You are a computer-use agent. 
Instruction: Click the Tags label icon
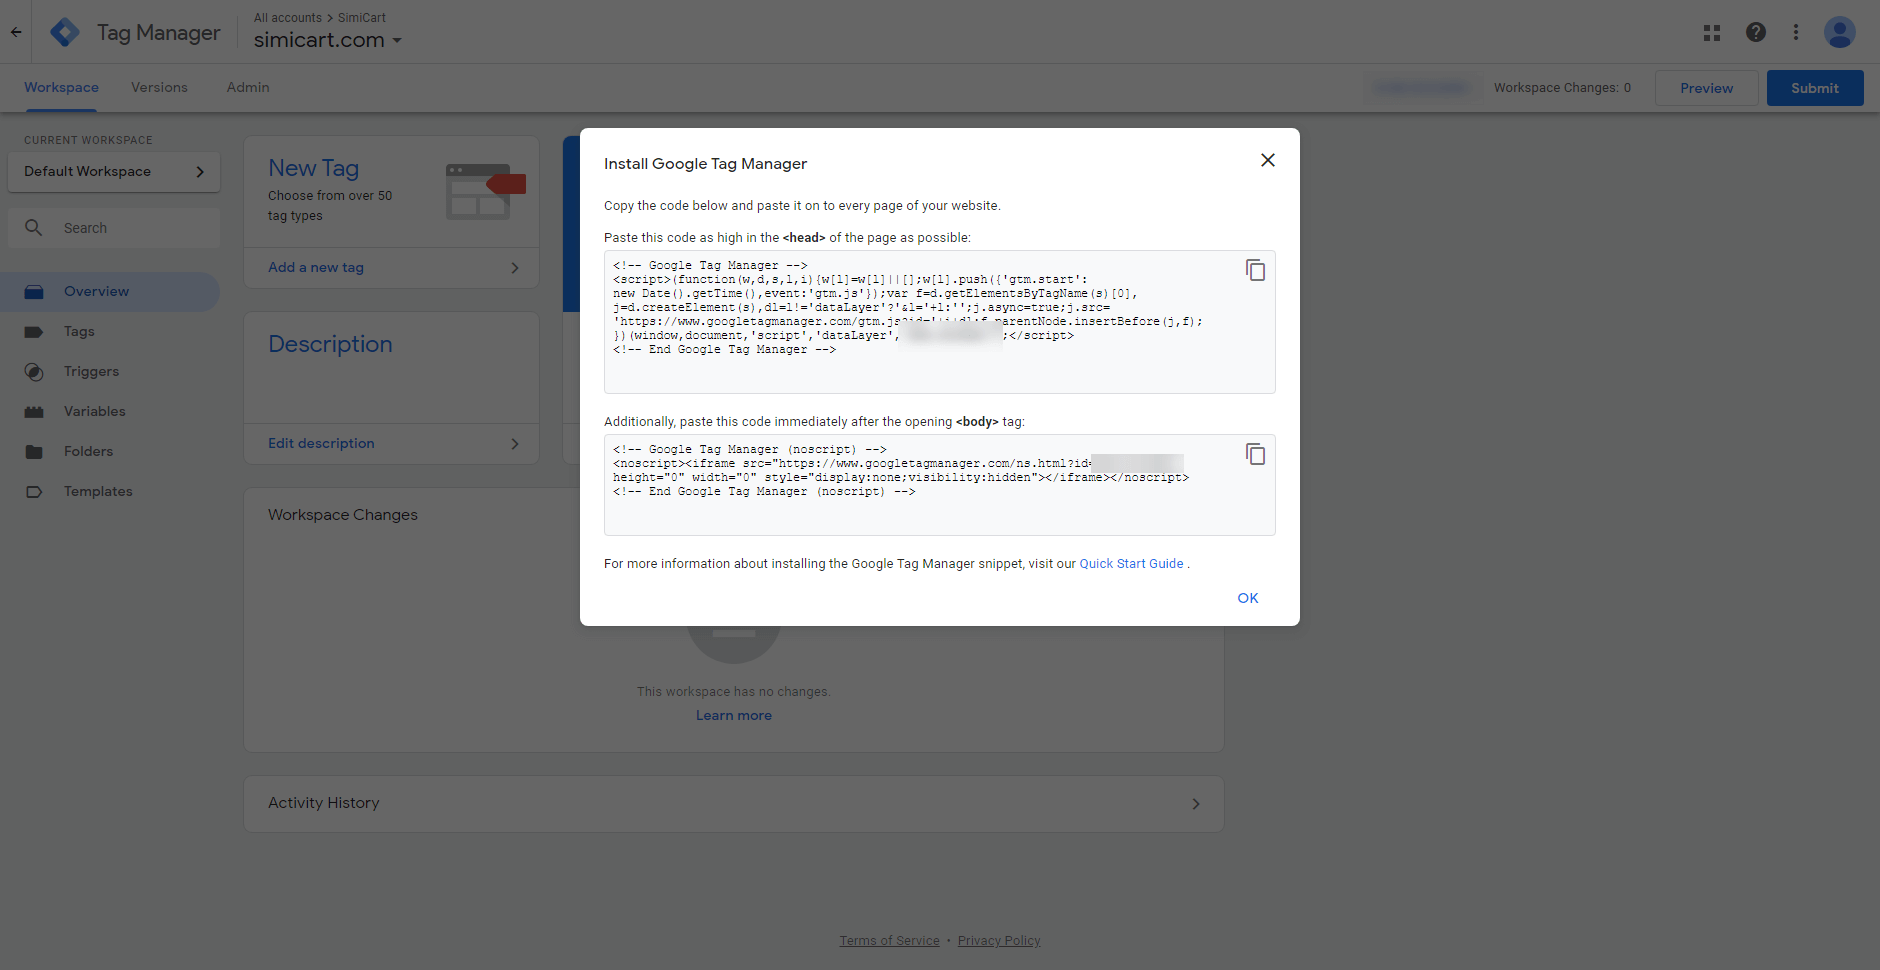point(33,332)
